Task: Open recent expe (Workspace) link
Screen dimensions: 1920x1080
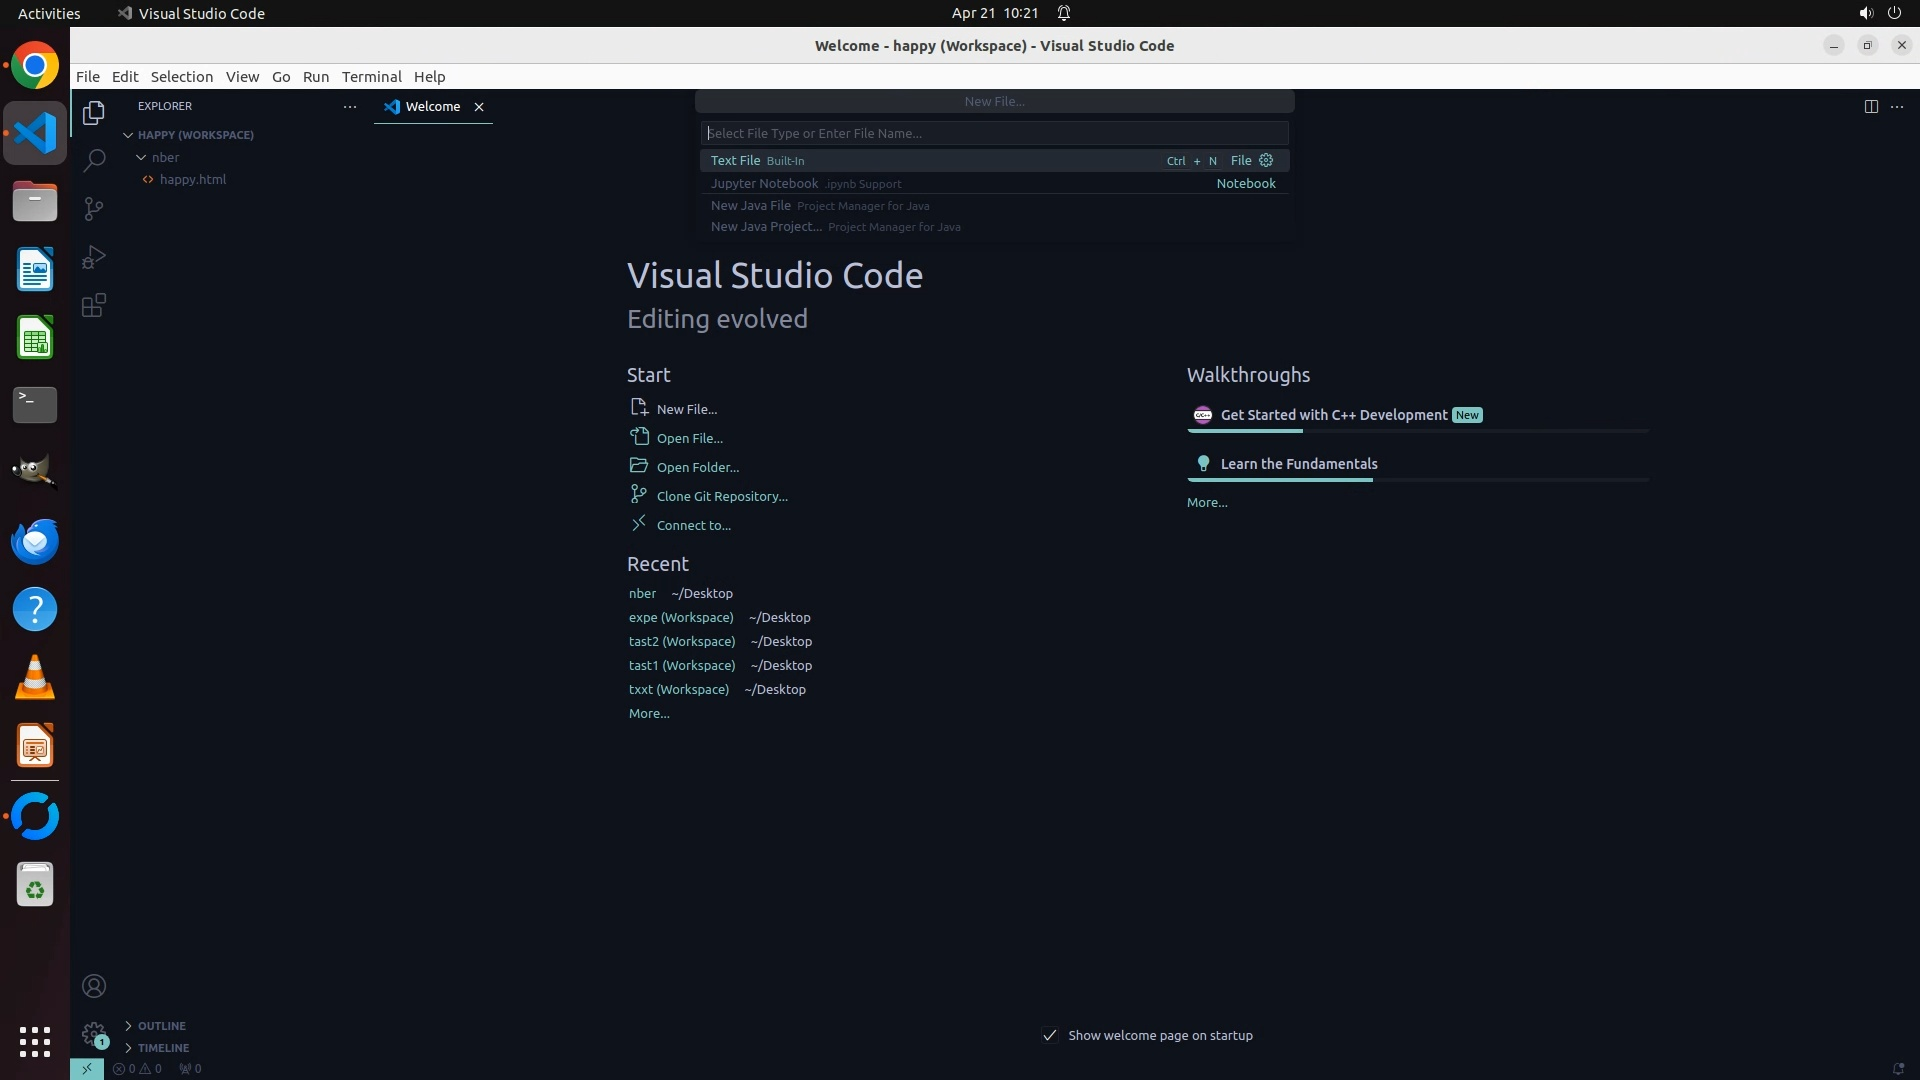Action: 681,617
